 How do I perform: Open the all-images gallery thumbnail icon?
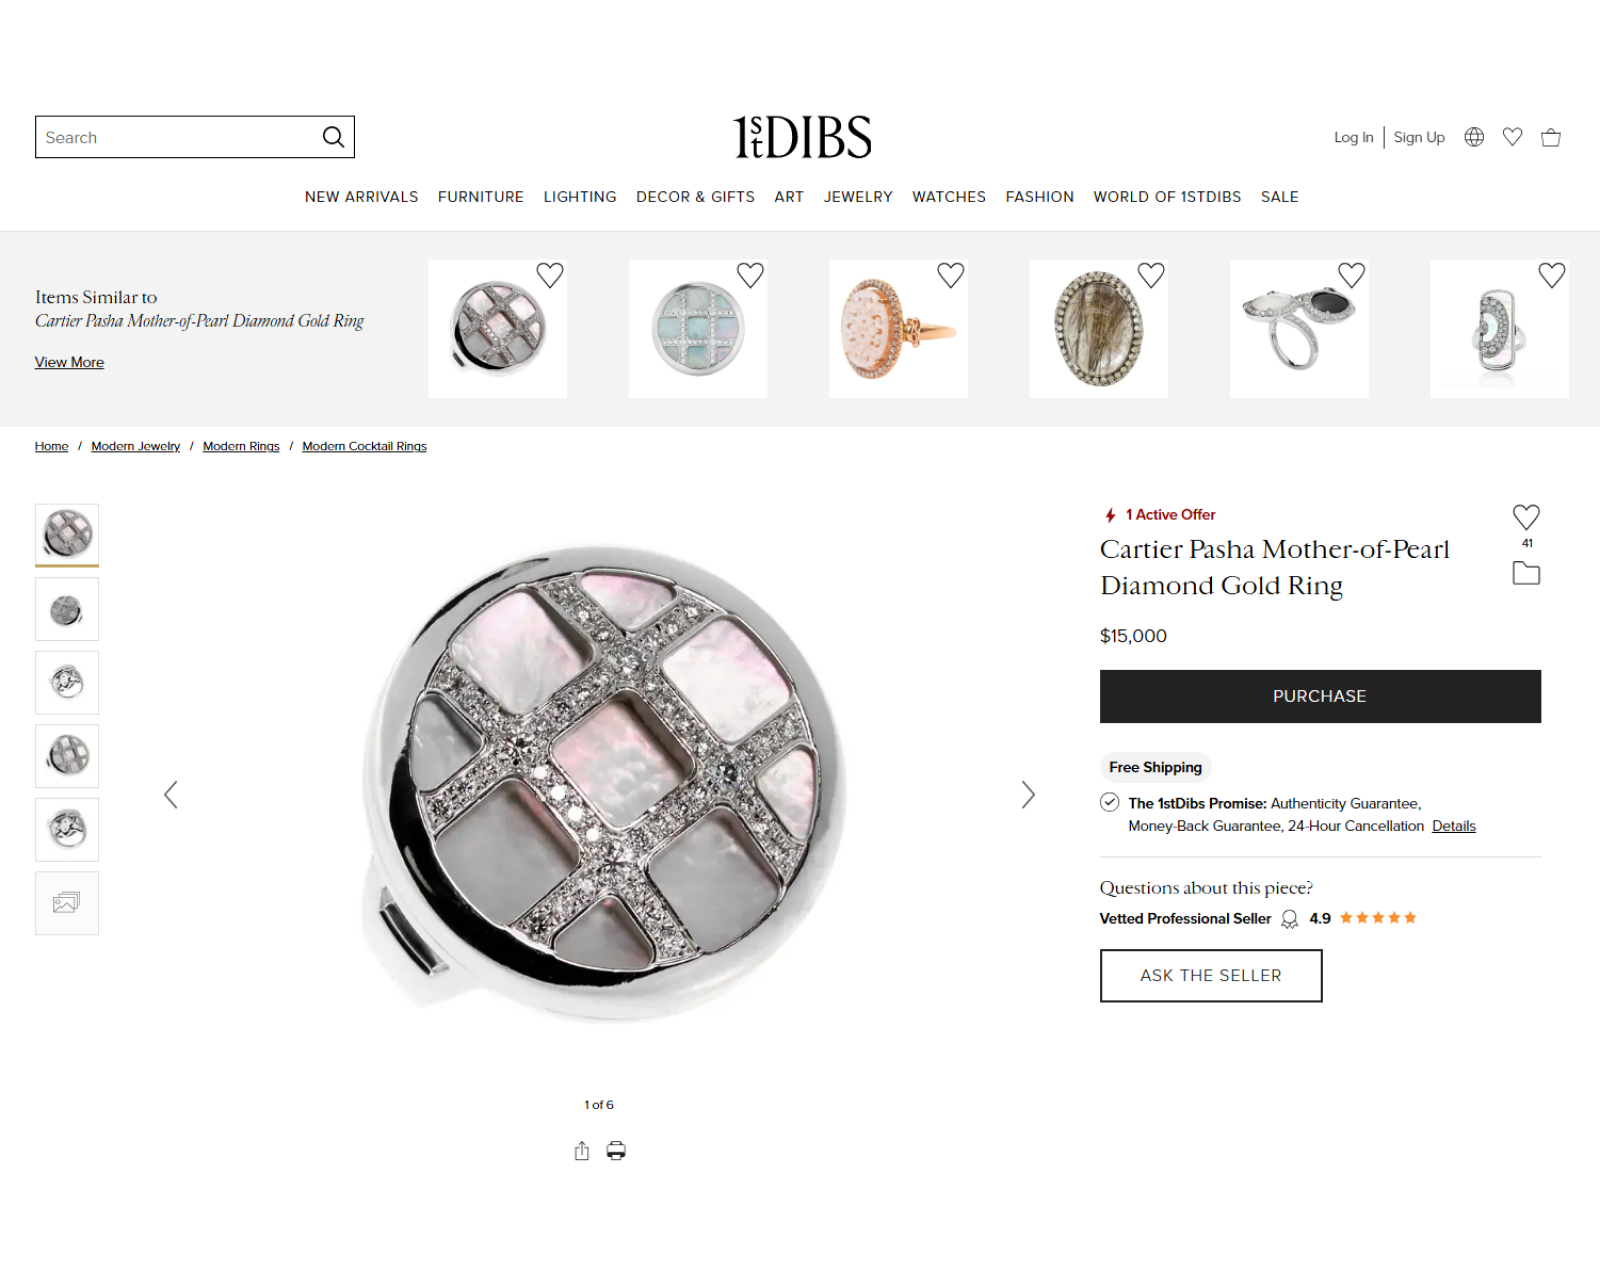(67, 903)
